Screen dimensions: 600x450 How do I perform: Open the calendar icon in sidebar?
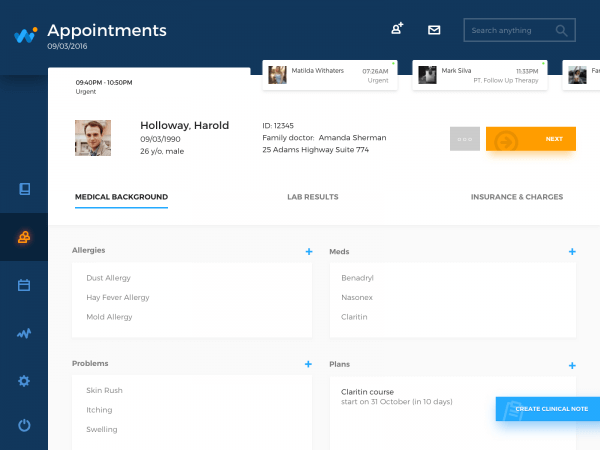24,285
